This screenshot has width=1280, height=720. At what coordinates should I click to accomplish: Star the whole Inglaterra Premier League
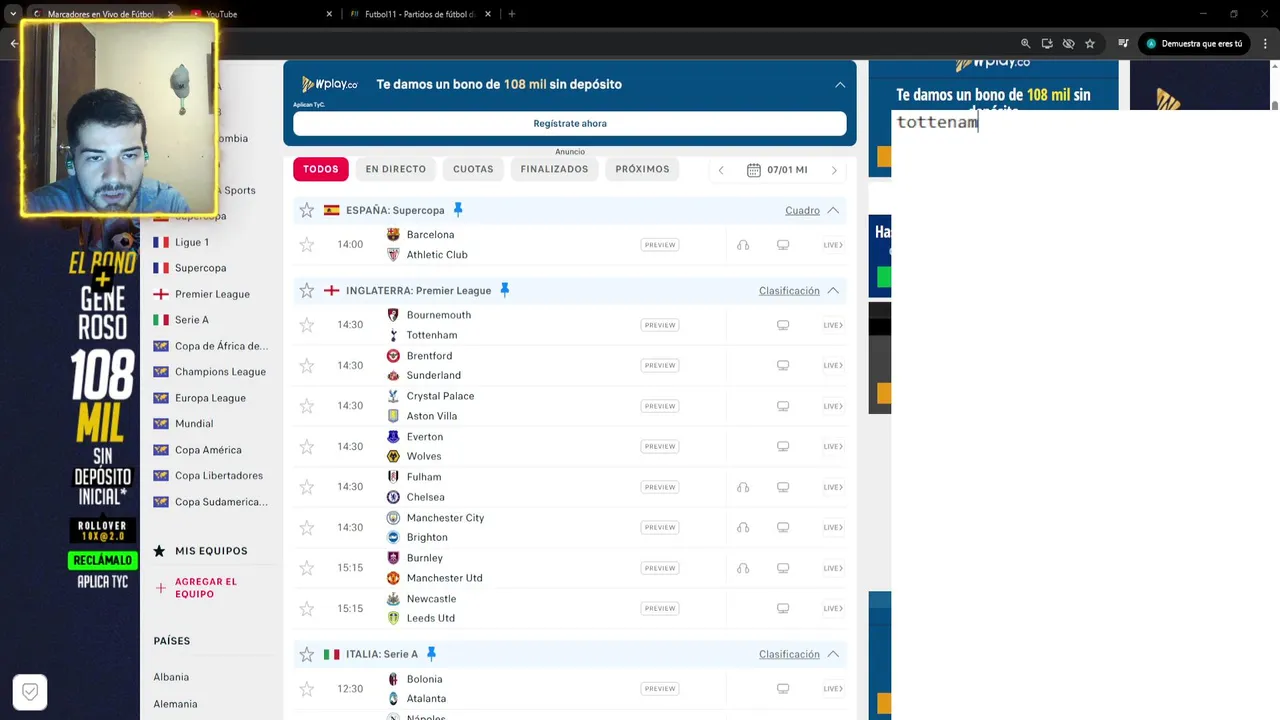[x=307, y=290]
